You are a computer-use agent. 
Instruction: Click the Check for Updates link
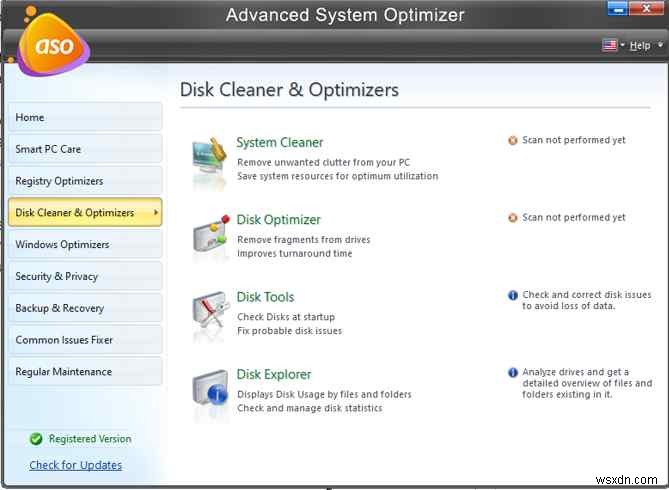[76, 465]
